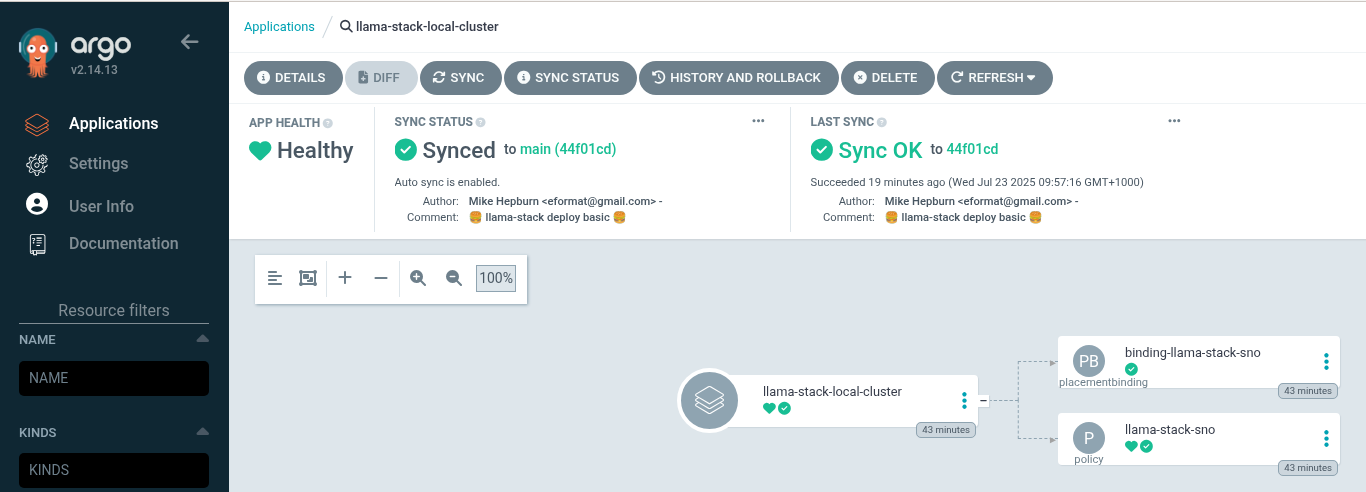The width and height of the screenshot is (1366, 492).
Task: Click the Settings gear icon in sidebar
Action: point(37,165)
